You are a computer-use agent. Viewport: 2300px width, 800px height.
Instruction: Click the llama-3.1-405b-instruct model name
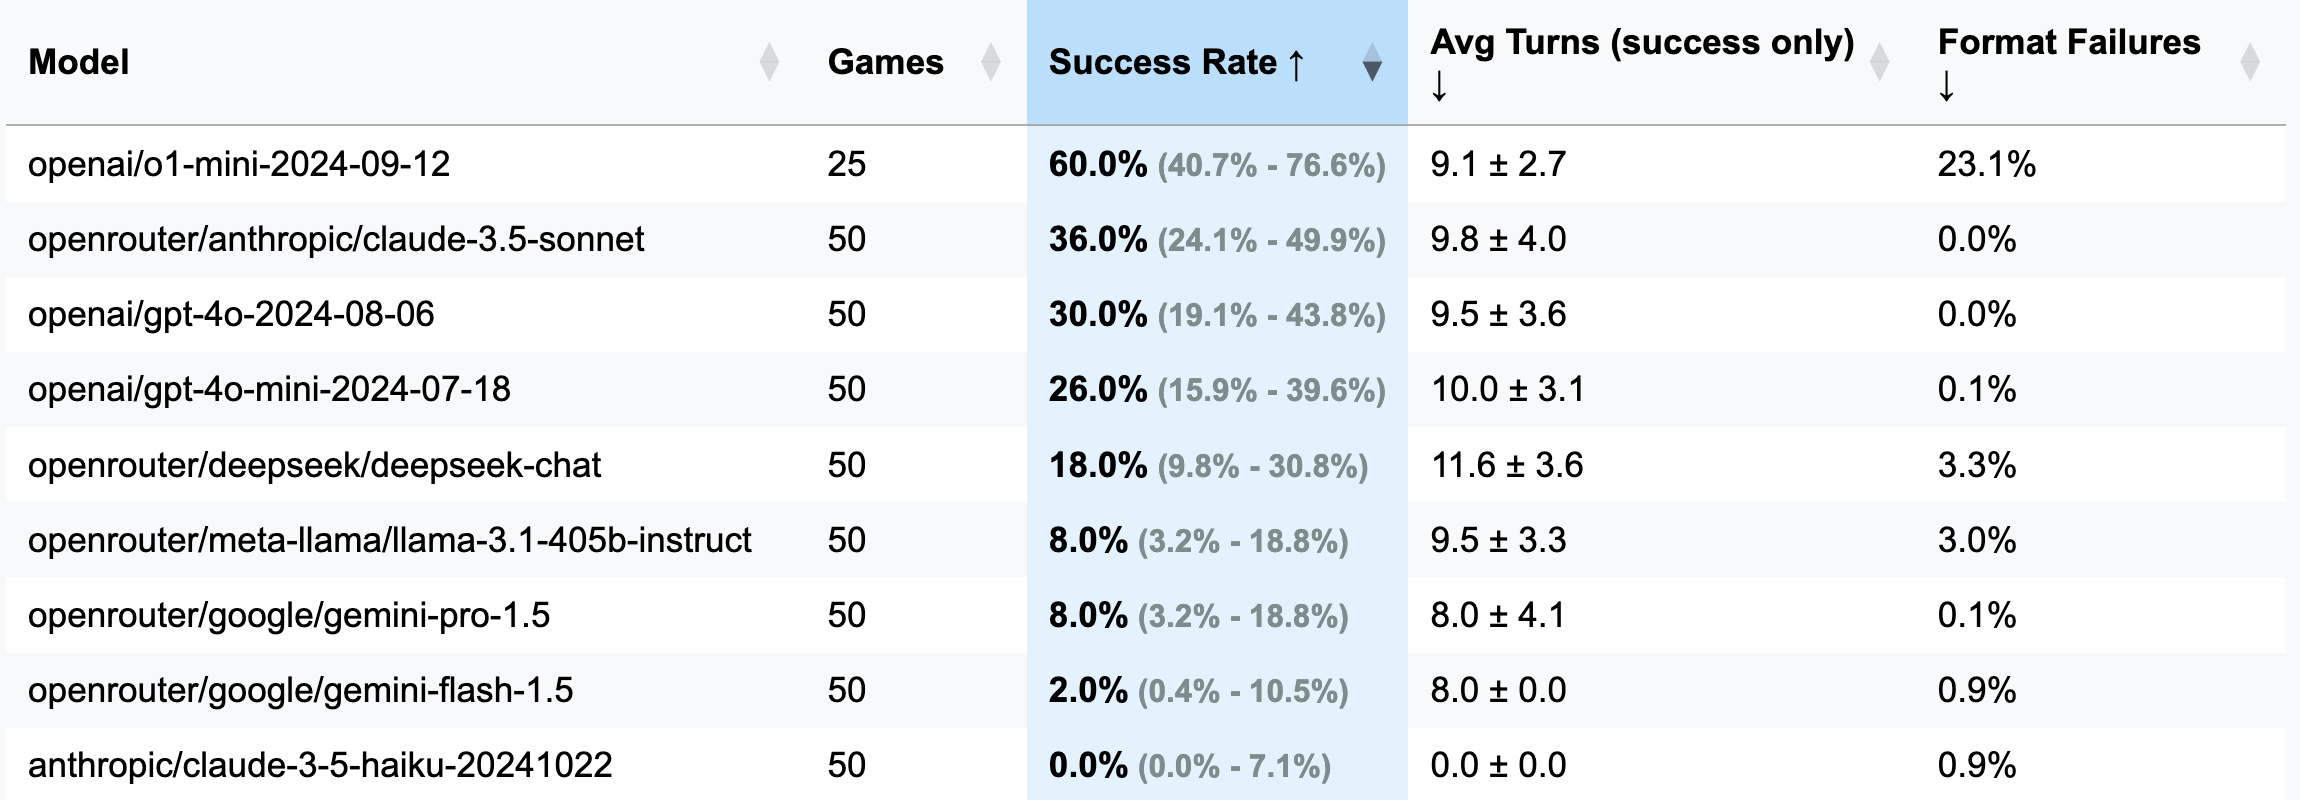(389, 540)
